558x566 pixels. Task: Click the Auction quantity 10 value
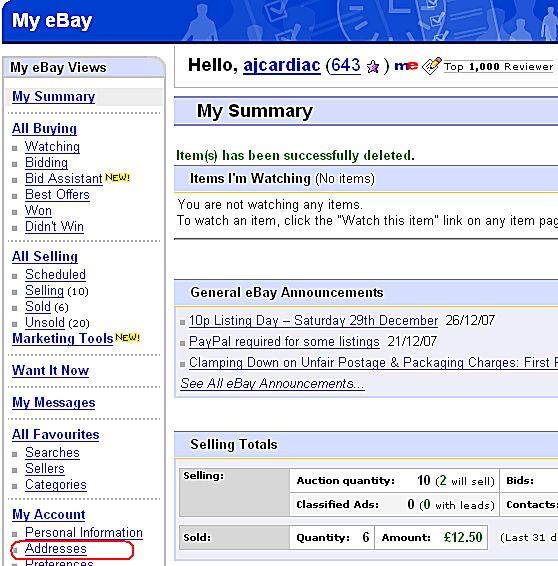424,481
